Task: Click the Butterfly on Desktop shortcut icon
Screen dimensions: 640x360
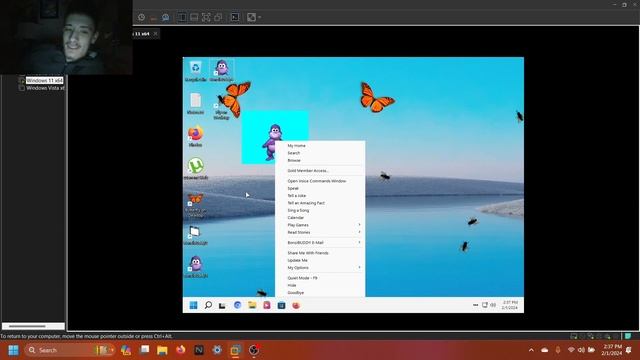Action: [x=195, y=204]
